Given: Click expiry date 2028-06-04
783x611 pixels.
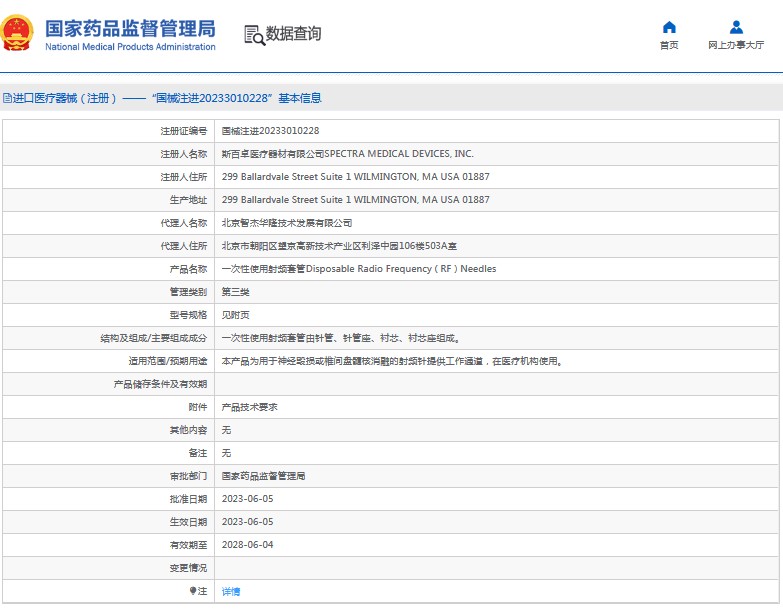Looking at the screenshot, I should [x=248, y=545].
